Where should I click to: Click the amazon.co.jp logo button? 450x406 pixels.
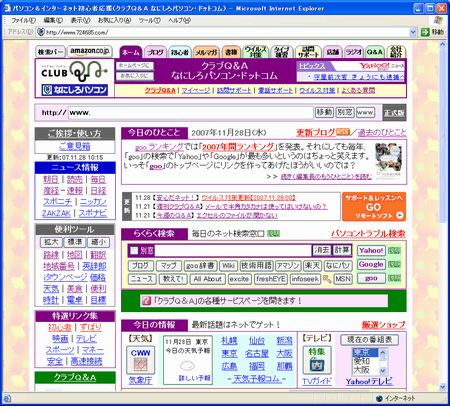90,51
